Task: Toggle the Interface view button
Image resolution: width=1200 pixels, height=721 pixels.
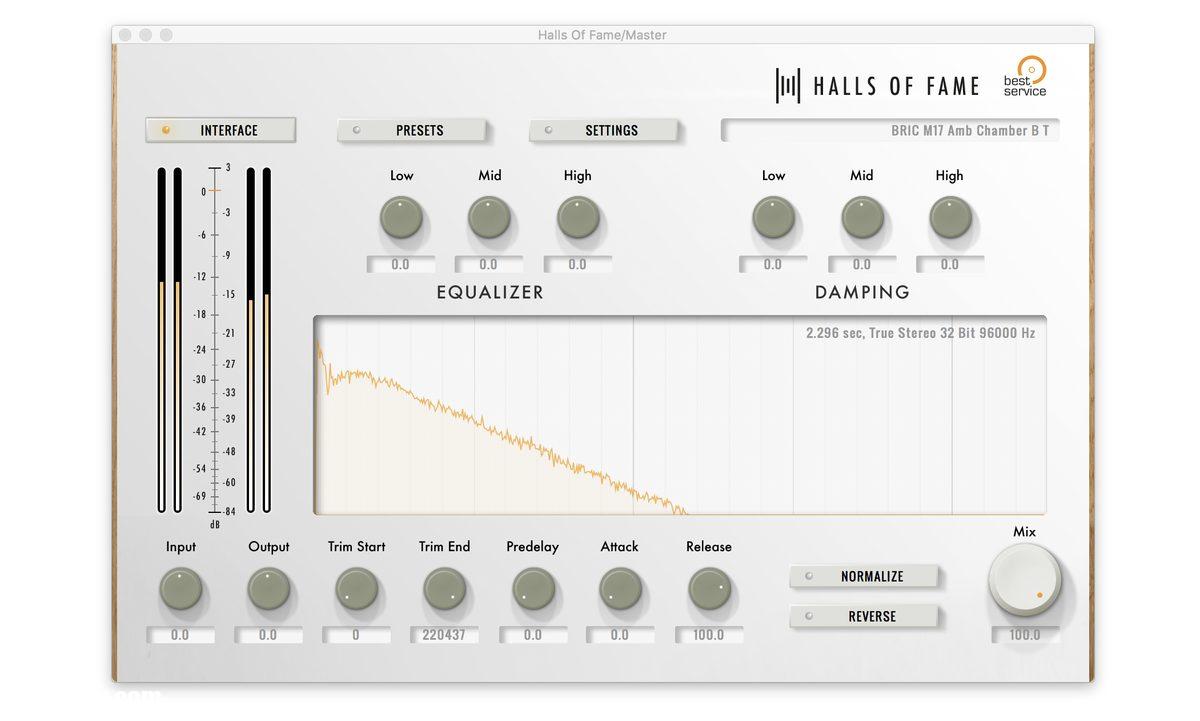Action: tap(220, 130)
